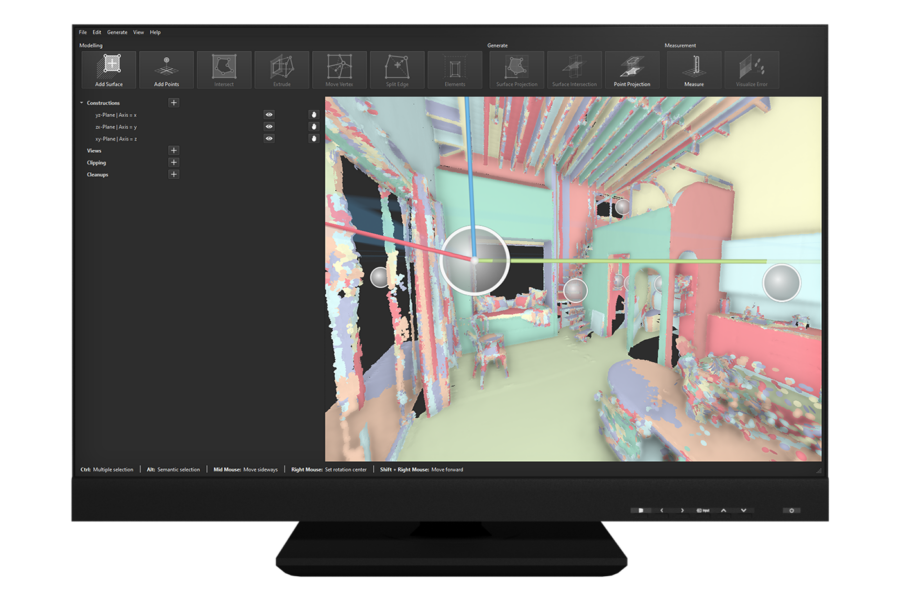Collapse the Constructions tree section

(x=81, y=103)
